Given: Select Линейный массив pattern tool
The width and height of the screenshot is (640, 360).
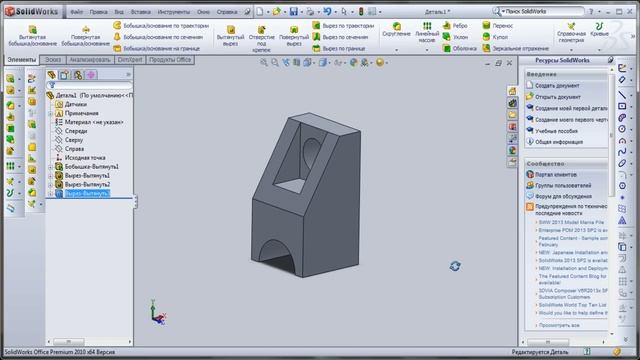Looking at the screenshot, I should (x=427, y=32).
